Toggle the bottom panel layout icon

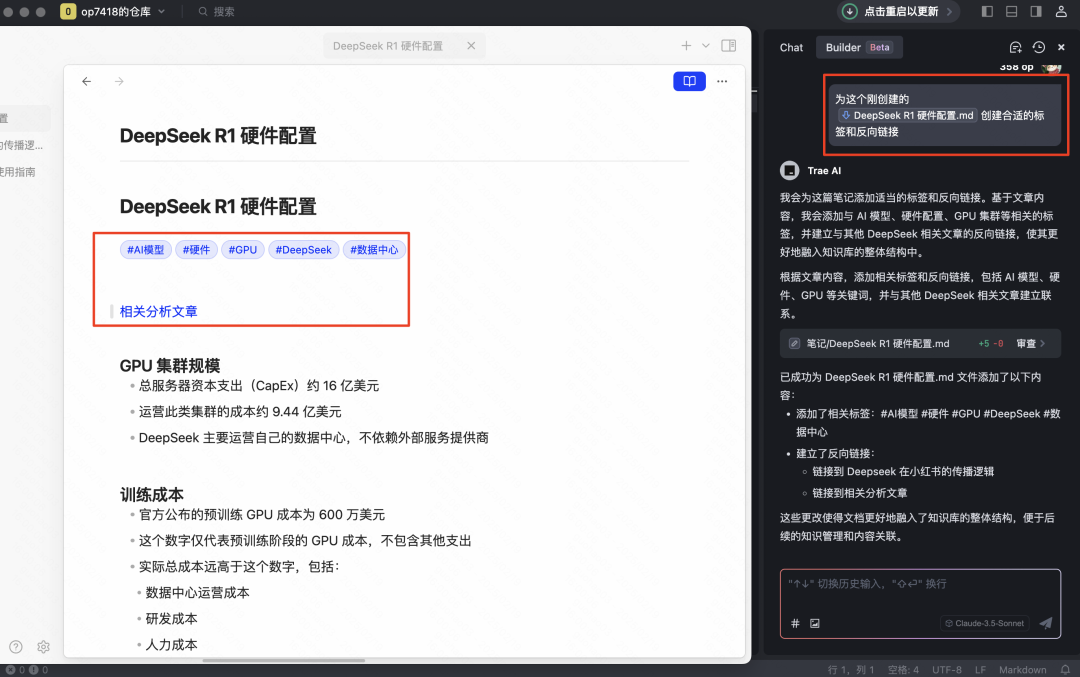(1010, 11)
